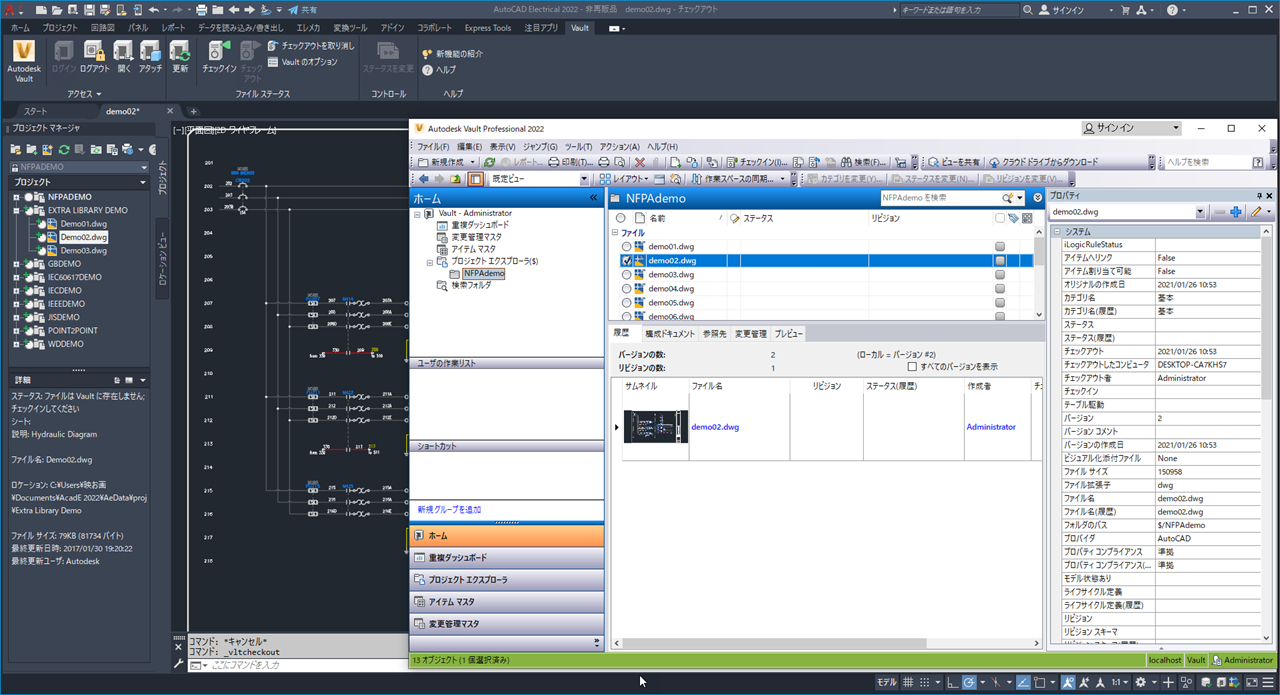Open status bar customization menu
The image size is (1280, 695).
click(1268, 683)
